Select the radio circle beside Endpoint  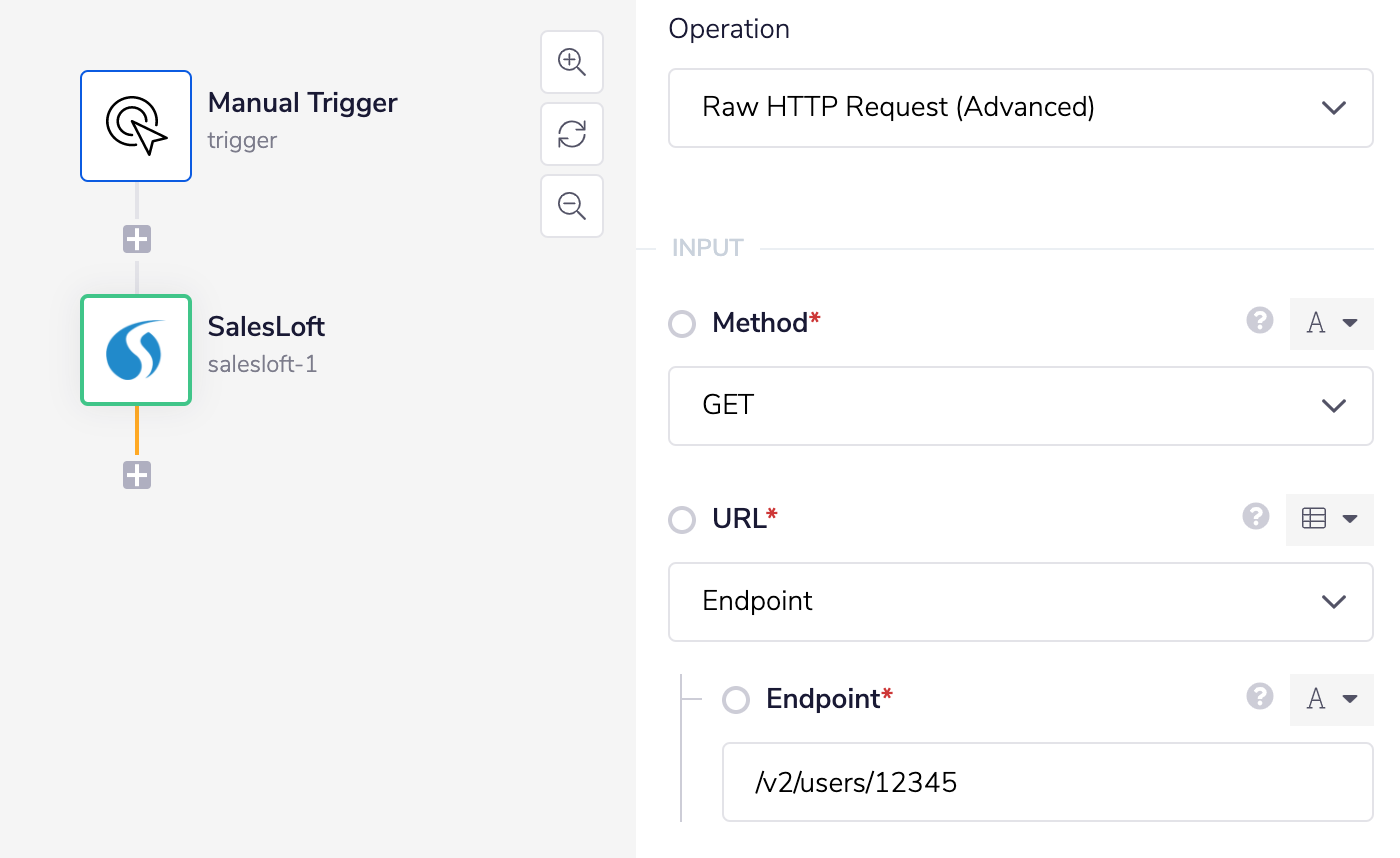(x=735, y=699)
